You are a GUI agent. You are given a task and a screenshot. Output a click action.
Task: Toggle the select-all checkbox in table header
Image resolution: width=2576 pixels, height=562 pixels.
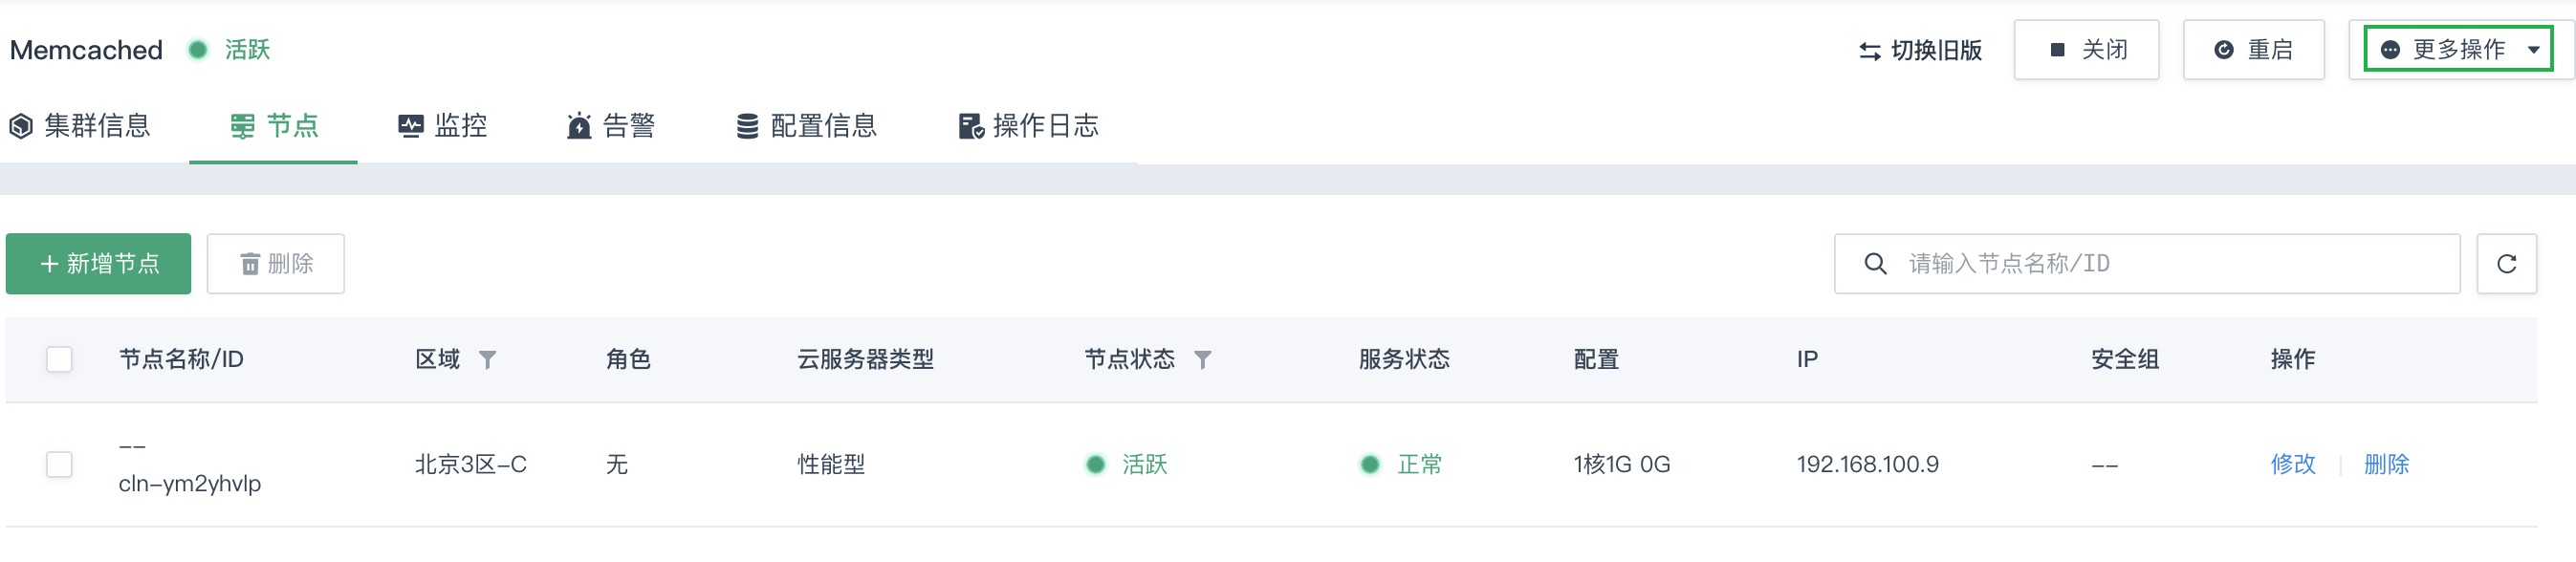pyautogui.click(x=60, y=360)
